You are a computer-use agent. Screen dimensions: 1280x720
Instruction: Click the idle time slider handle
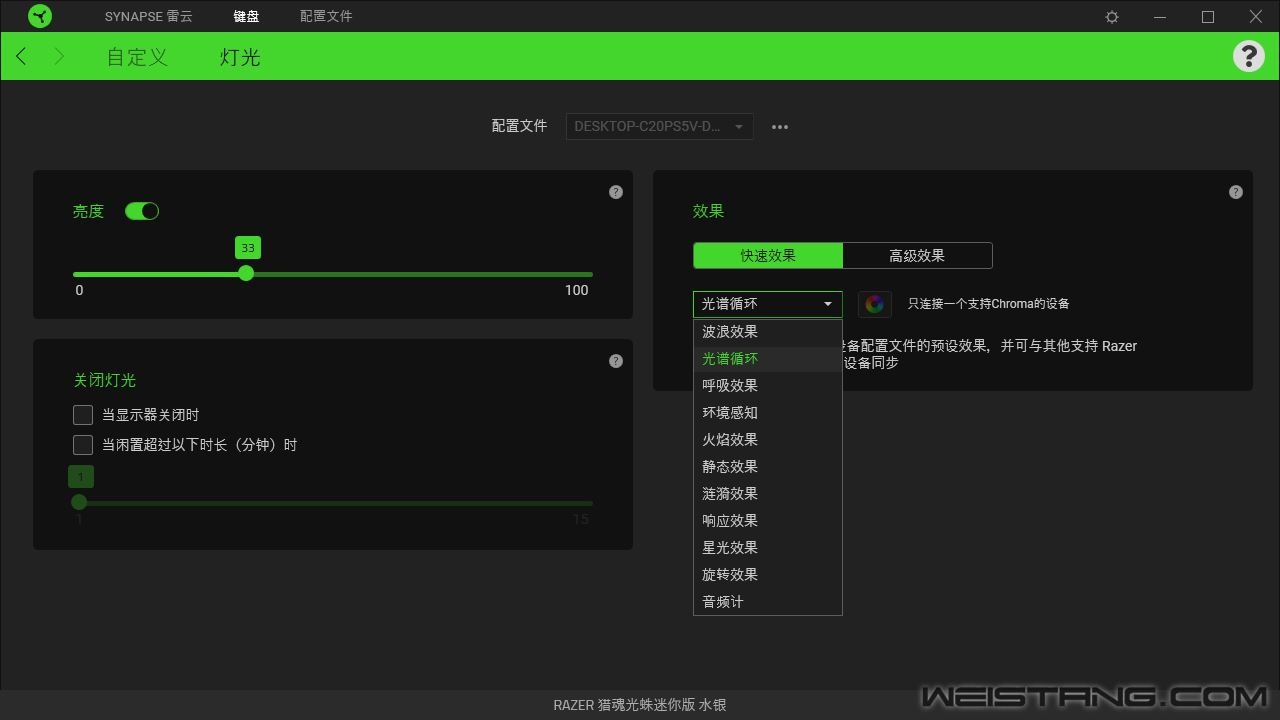(x=79, y=502)
